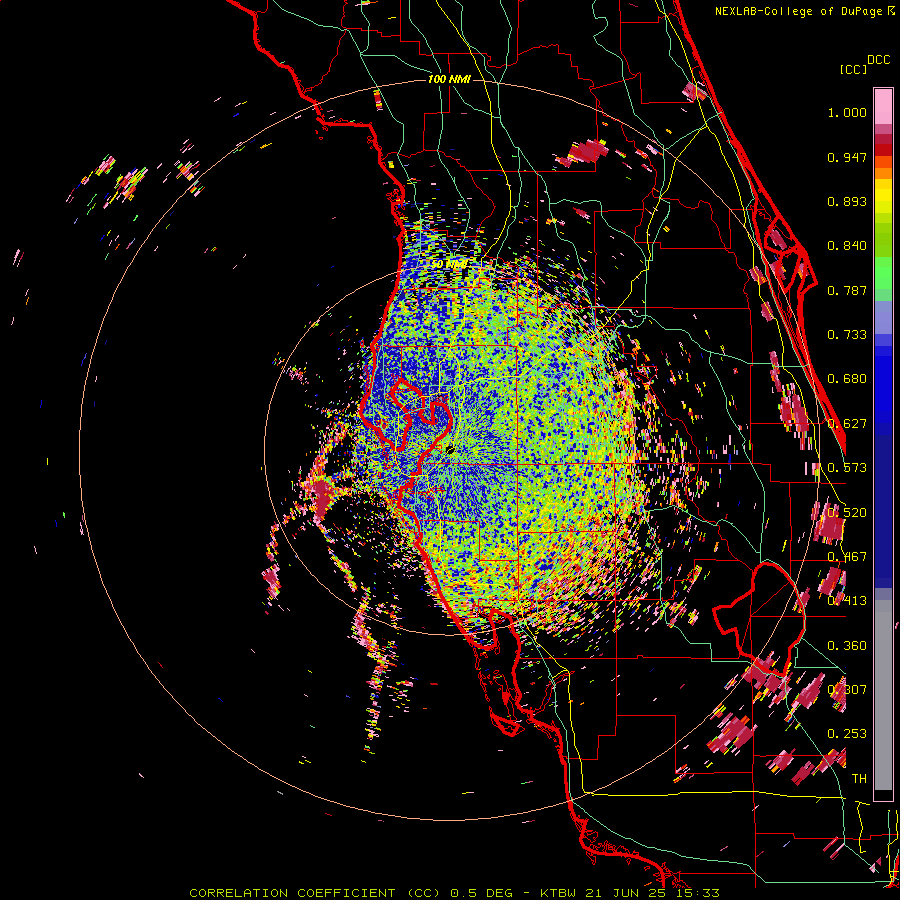Click the 0.573 scale value

click(847, 468)
